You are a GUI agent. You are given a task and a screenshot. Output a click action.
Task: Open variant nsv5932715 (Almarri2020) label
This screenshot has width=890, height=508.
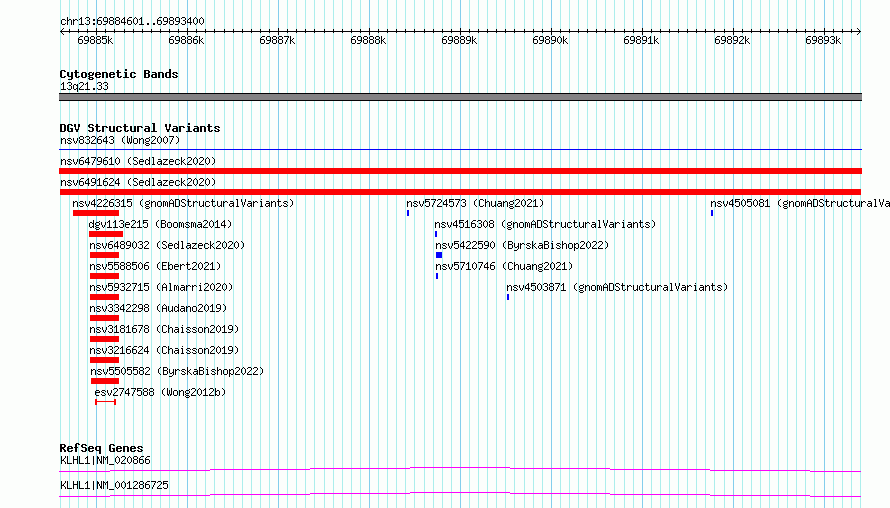[x=161, y=287]
